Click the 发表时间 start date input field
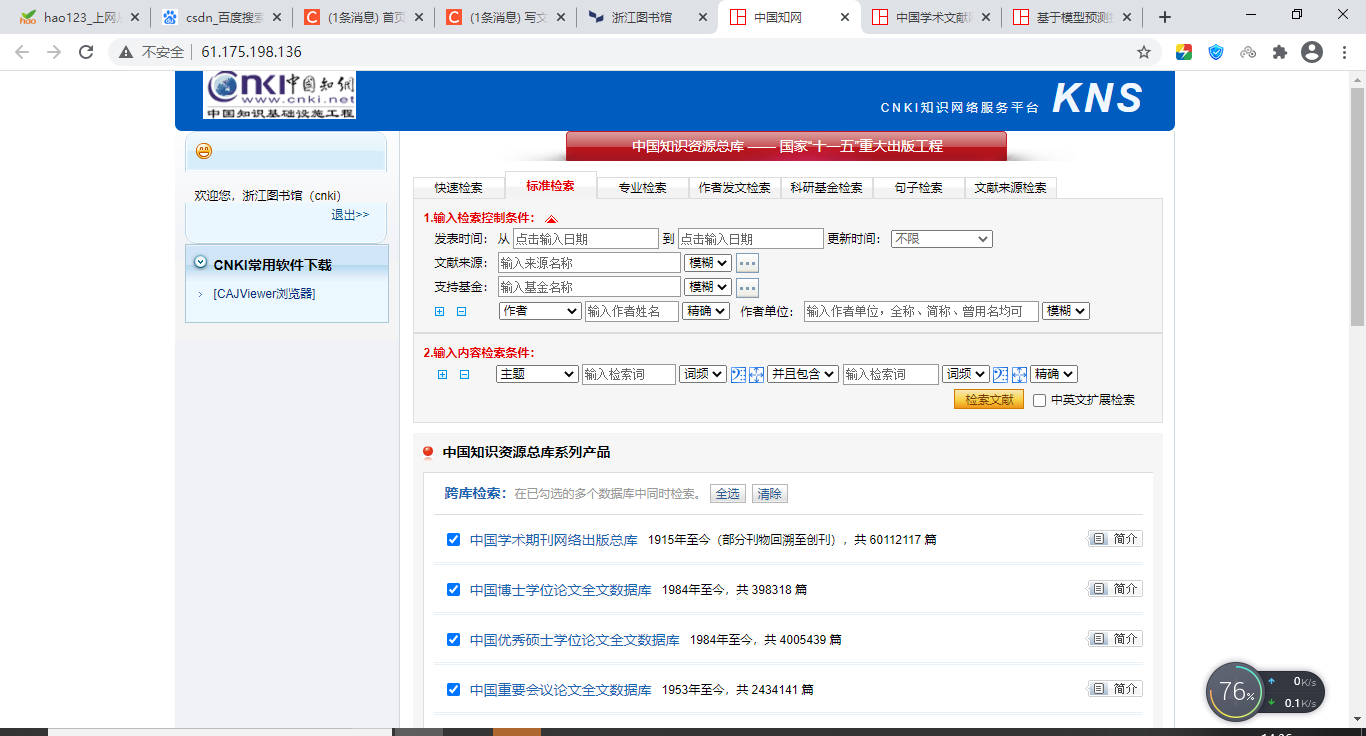This screenshot has height=736, width=1366. 585,239
